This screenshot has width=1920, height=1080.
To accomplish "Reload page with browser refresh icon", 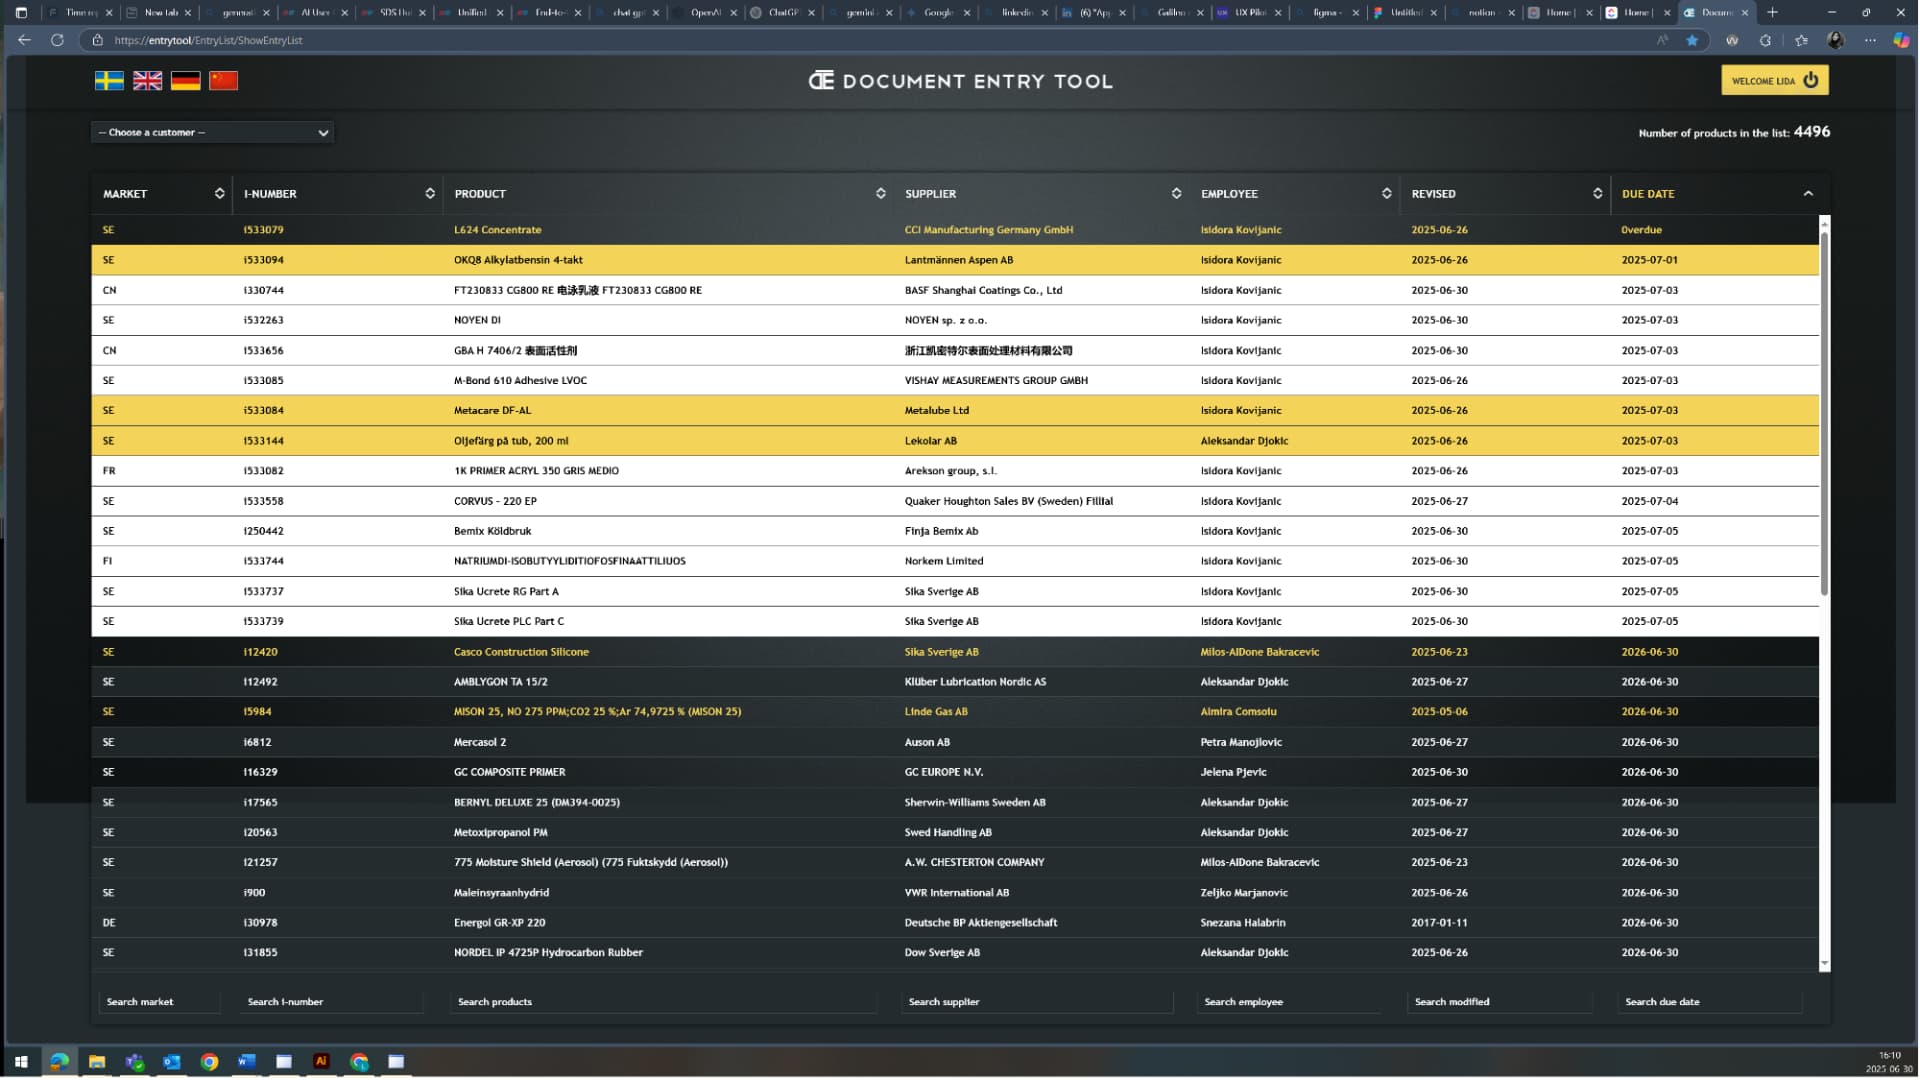I will [57, 40].
